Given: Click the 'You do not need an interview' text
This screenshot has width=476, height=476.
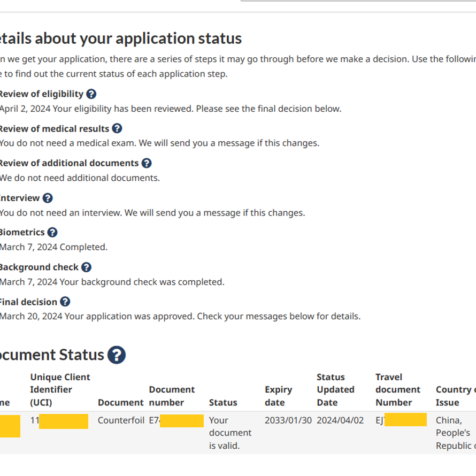Looking at the screenshot, I should click(x=61, y=213).
